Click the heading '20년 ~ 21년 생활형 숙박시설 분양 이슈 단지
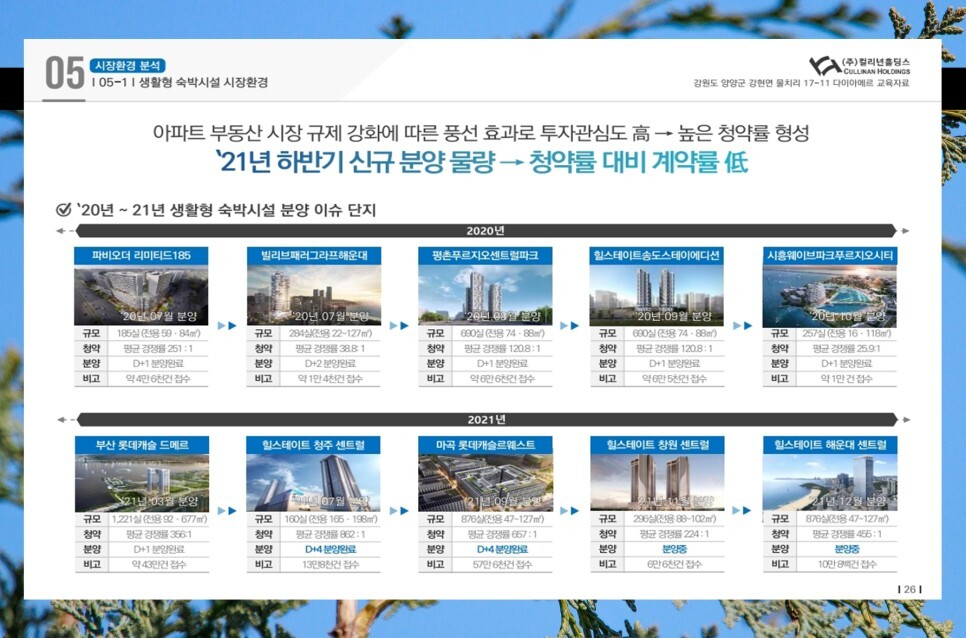The height and width of the screenshot is (638, 966). pos(225,210)
